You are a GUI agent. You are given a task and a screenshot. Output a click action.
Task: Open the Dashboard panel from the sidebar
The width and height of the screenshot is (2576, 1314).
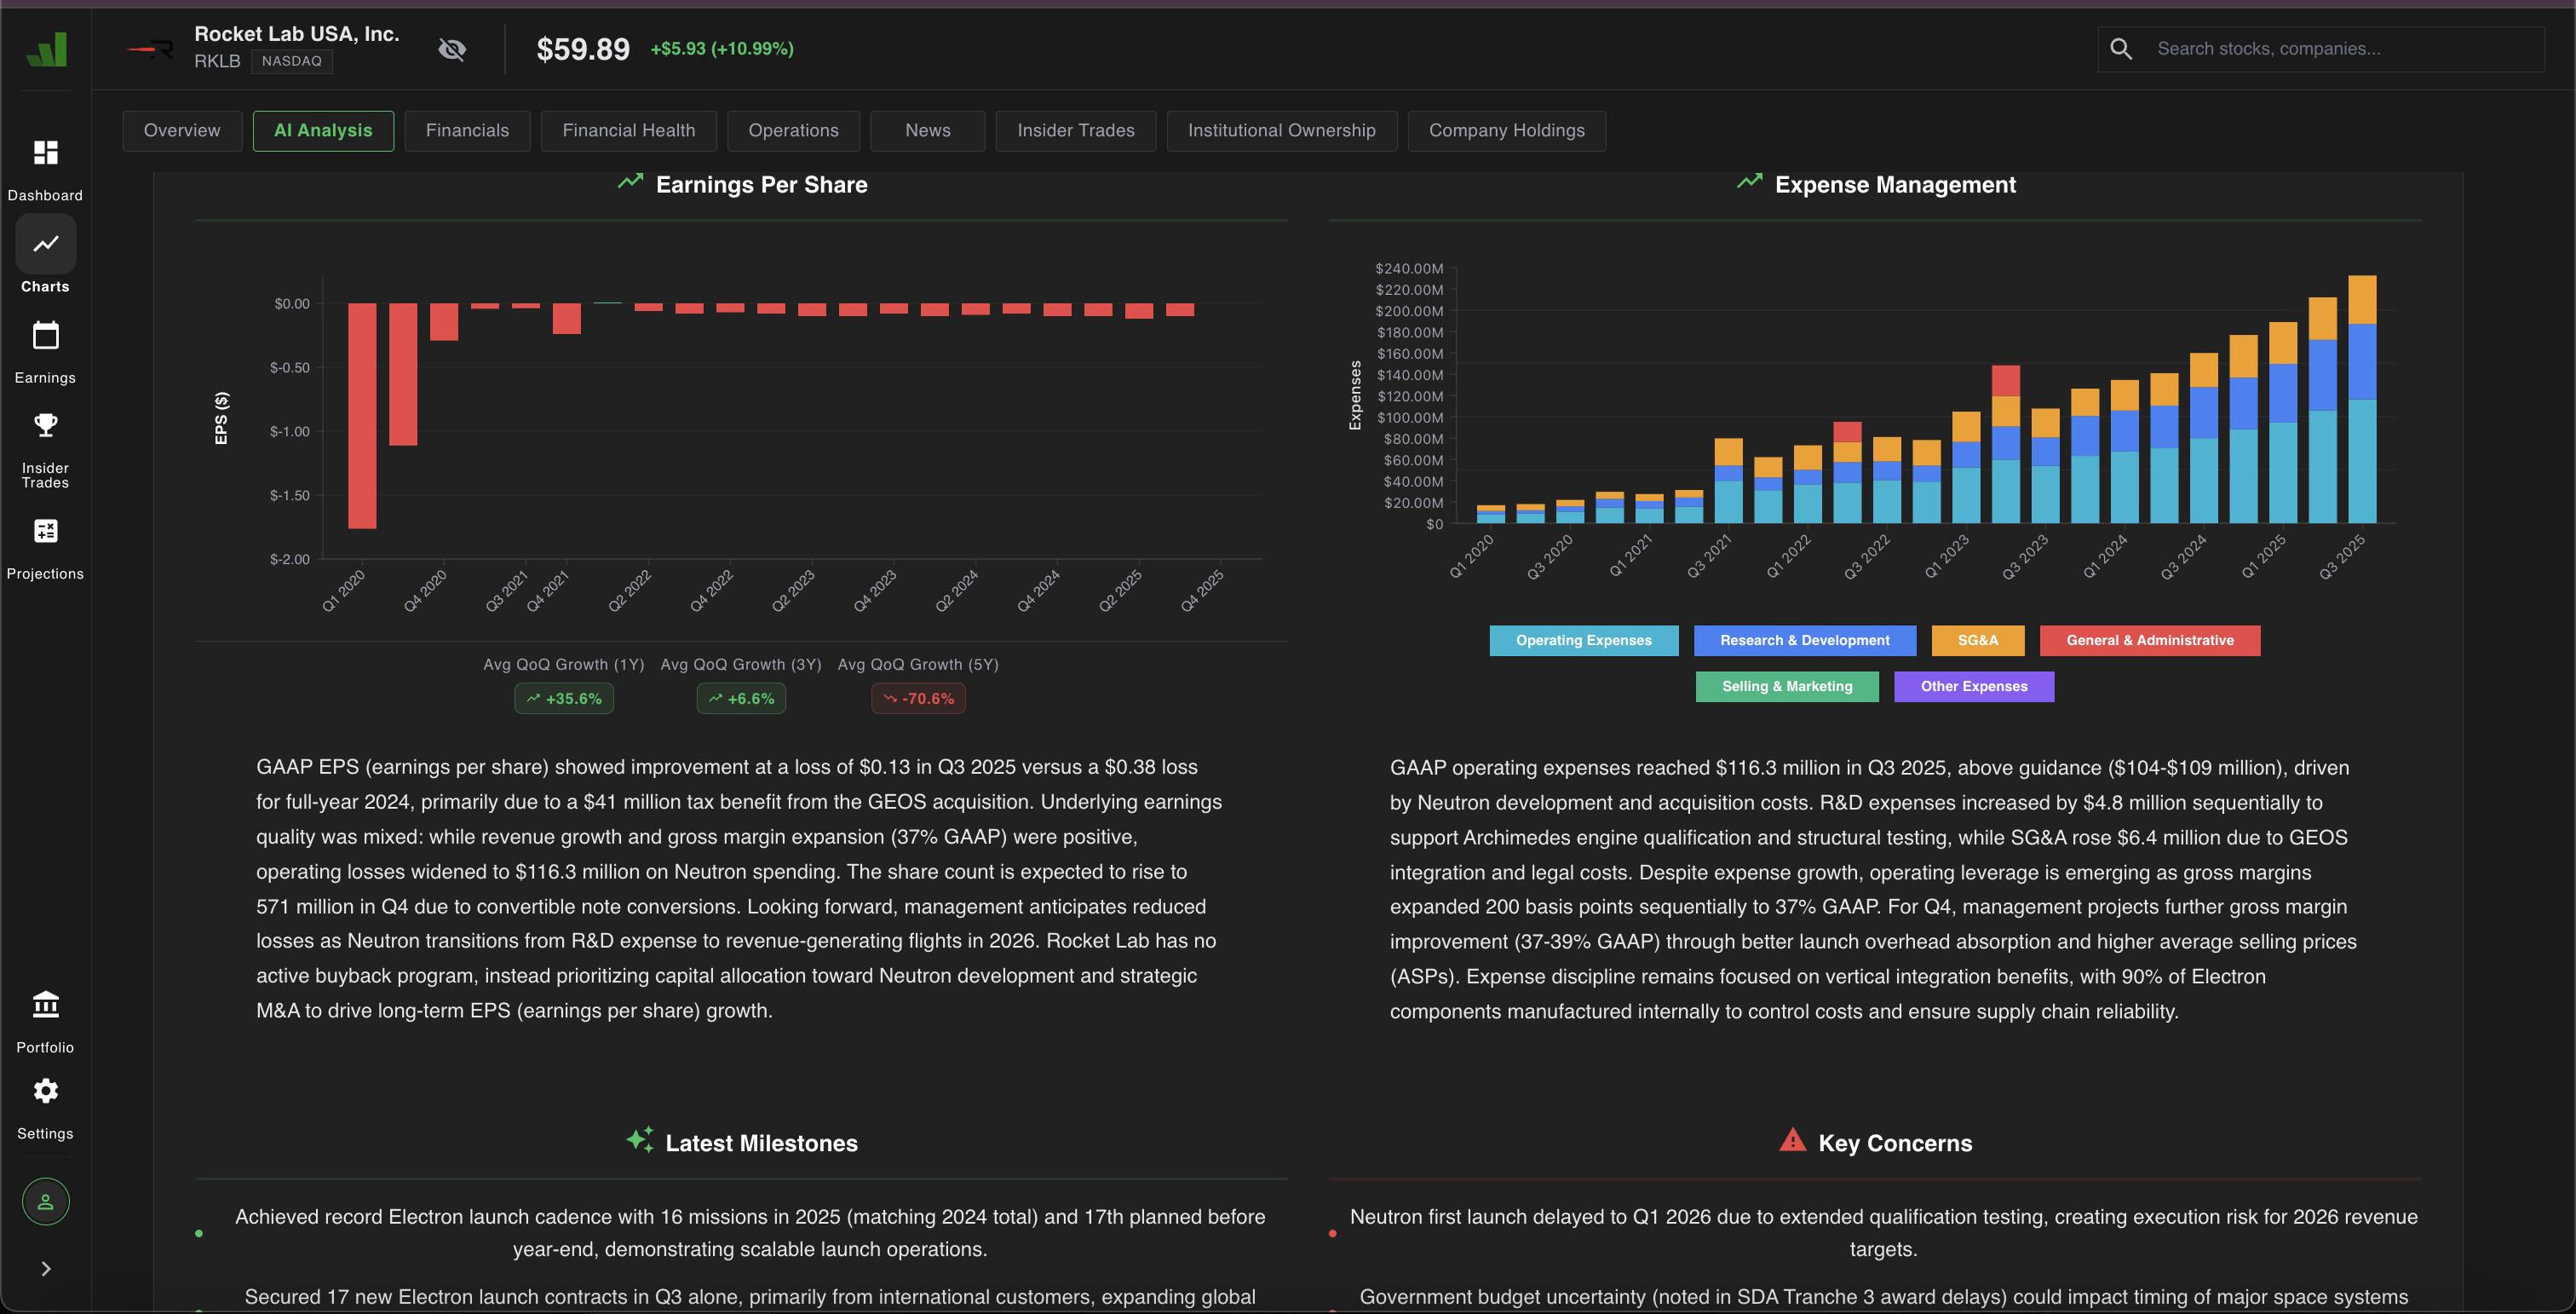pyautogui.click(x=45, y=152)
